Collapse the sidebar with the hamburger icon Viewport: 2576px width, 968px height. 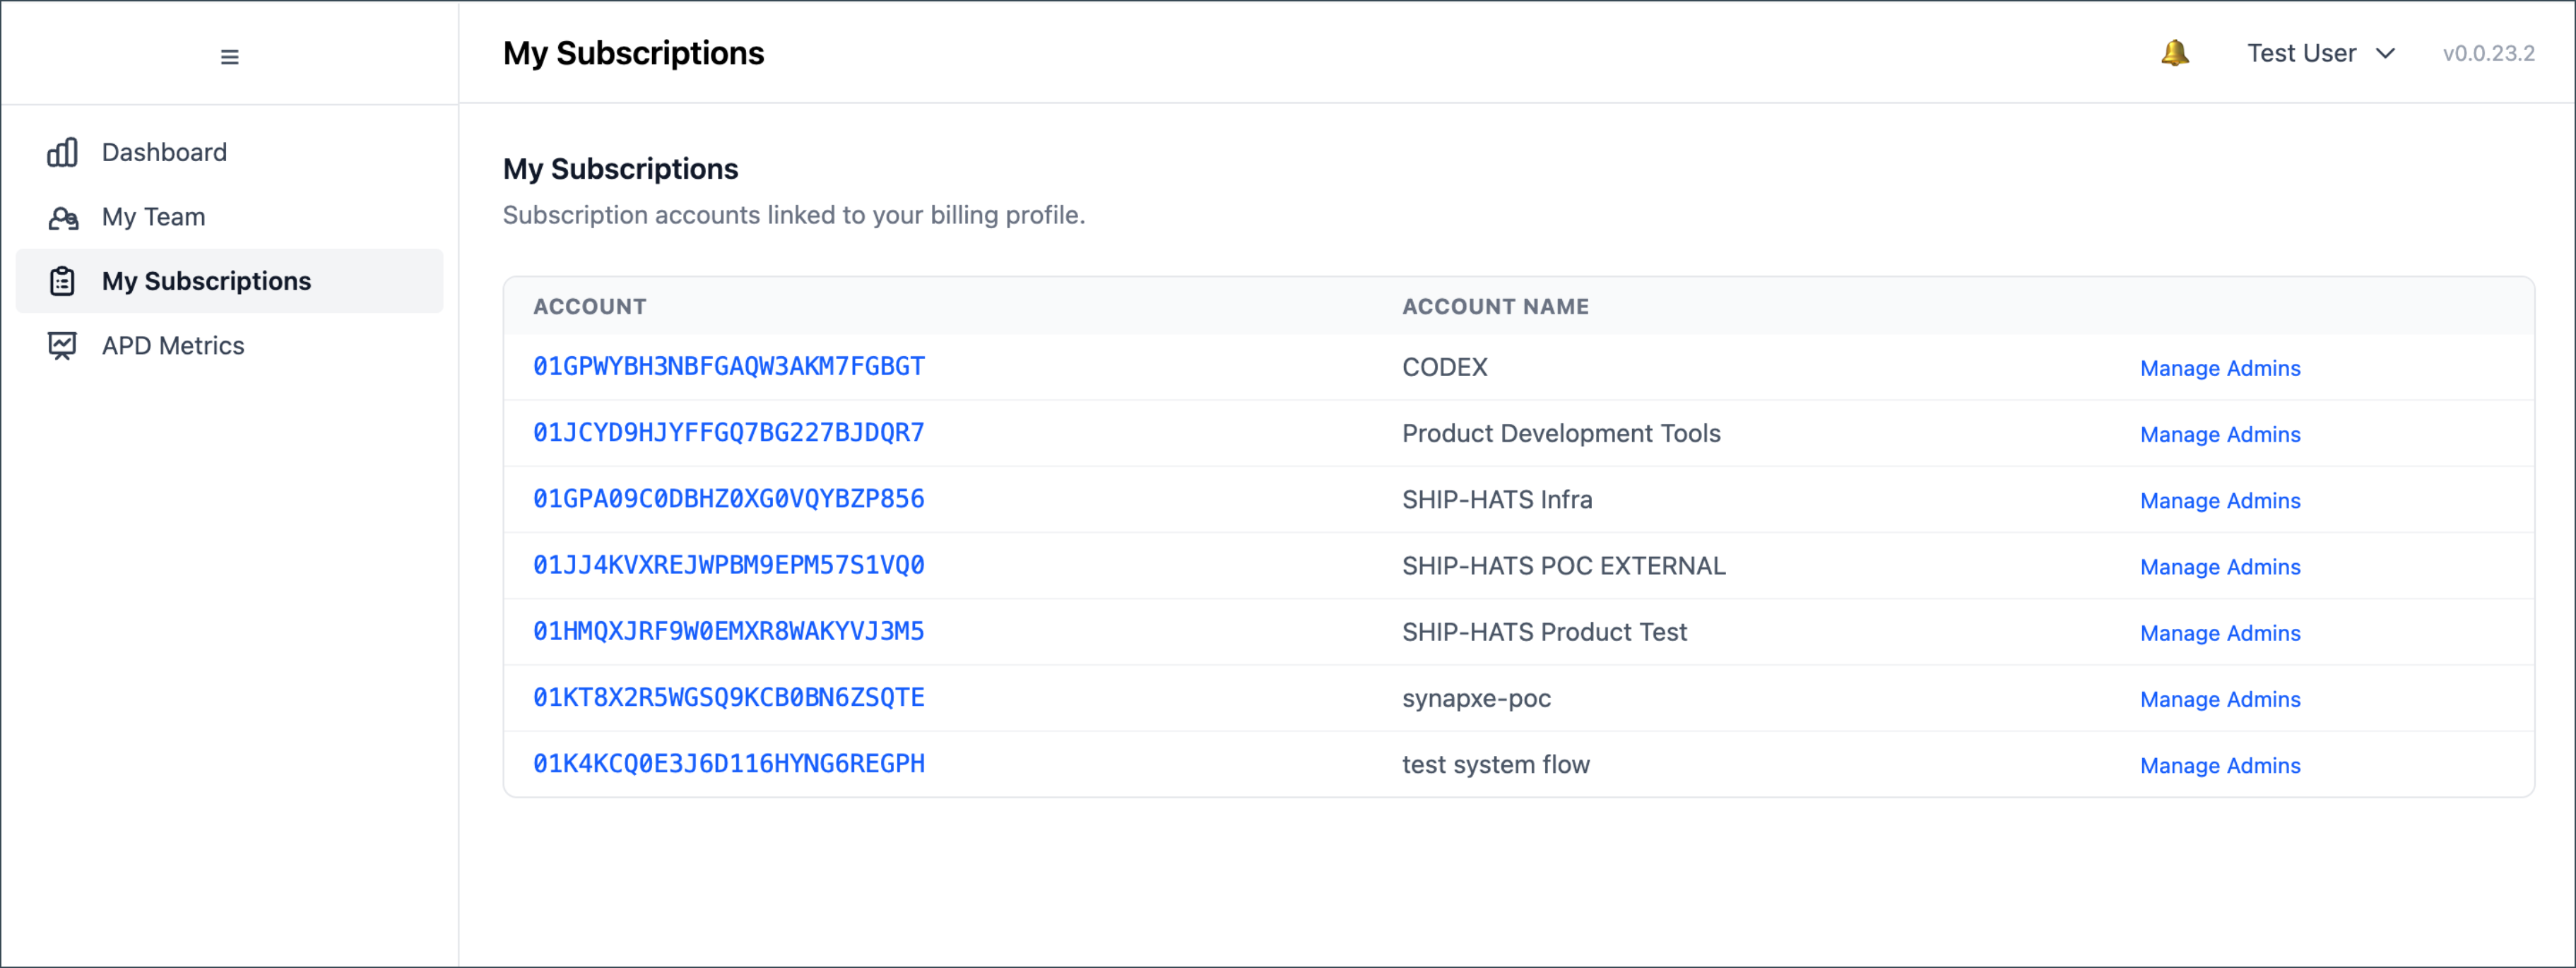[229, 57]
